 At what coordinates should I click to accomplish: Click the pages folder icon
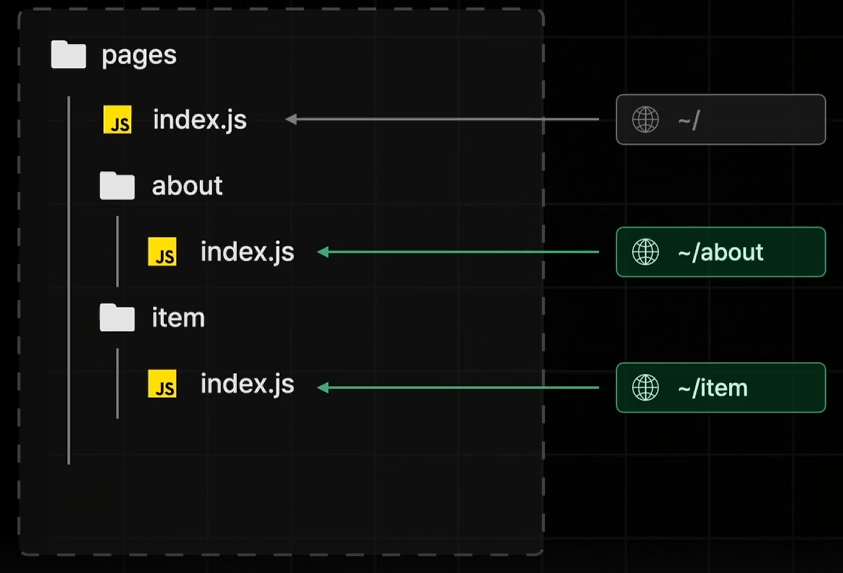(x=68, y=54)
